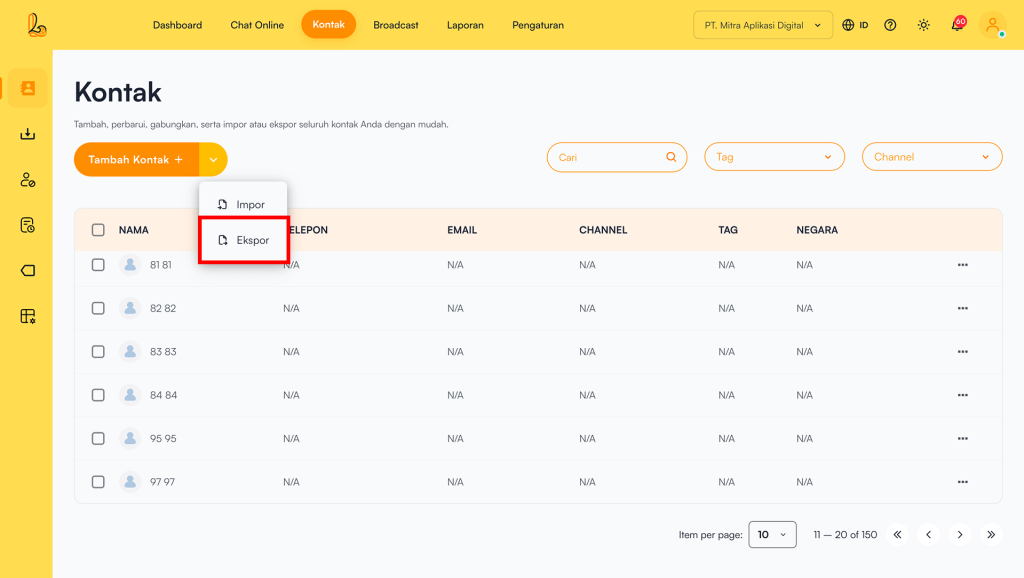The width and height of the screenshot is (1024, 578).
Task: Expand the Tag filter dropdown
Action: coord(774,157)
